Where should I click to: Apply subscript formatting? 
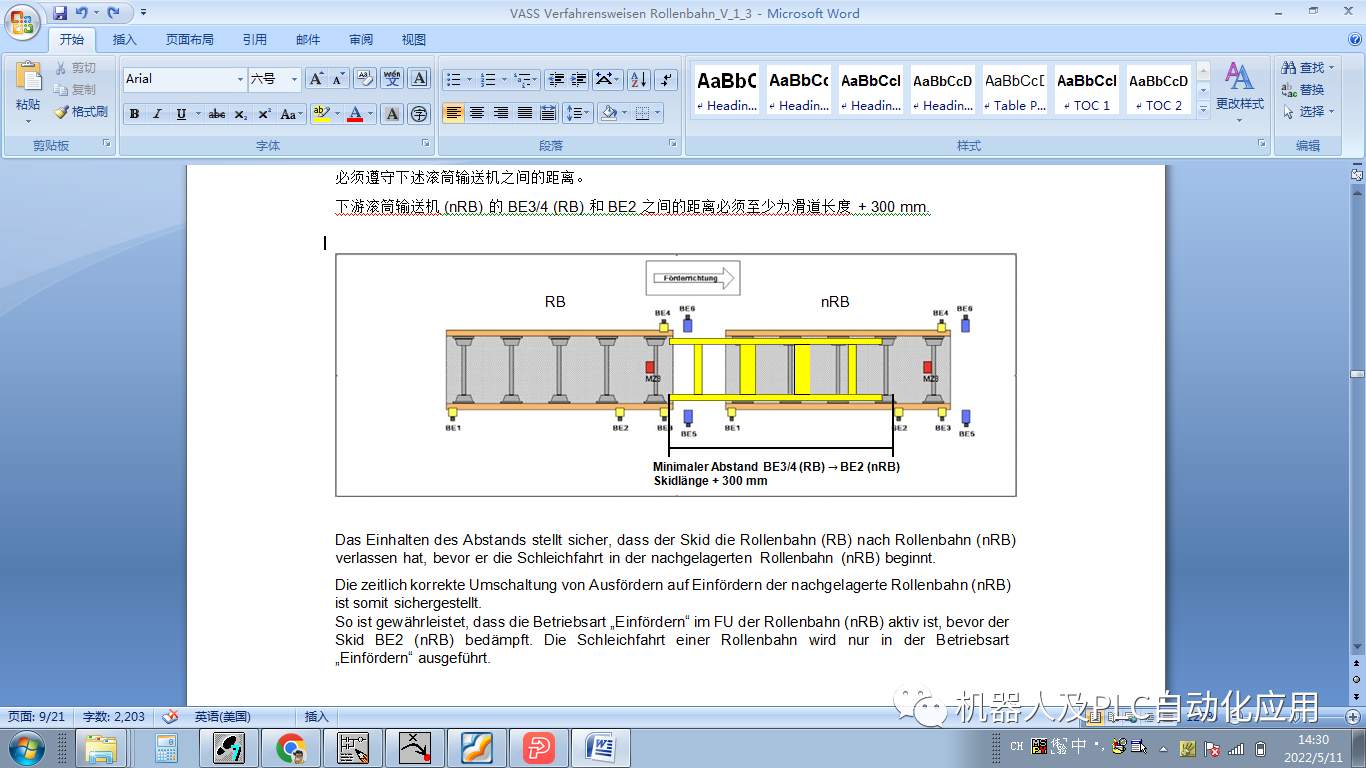[241, 114]
